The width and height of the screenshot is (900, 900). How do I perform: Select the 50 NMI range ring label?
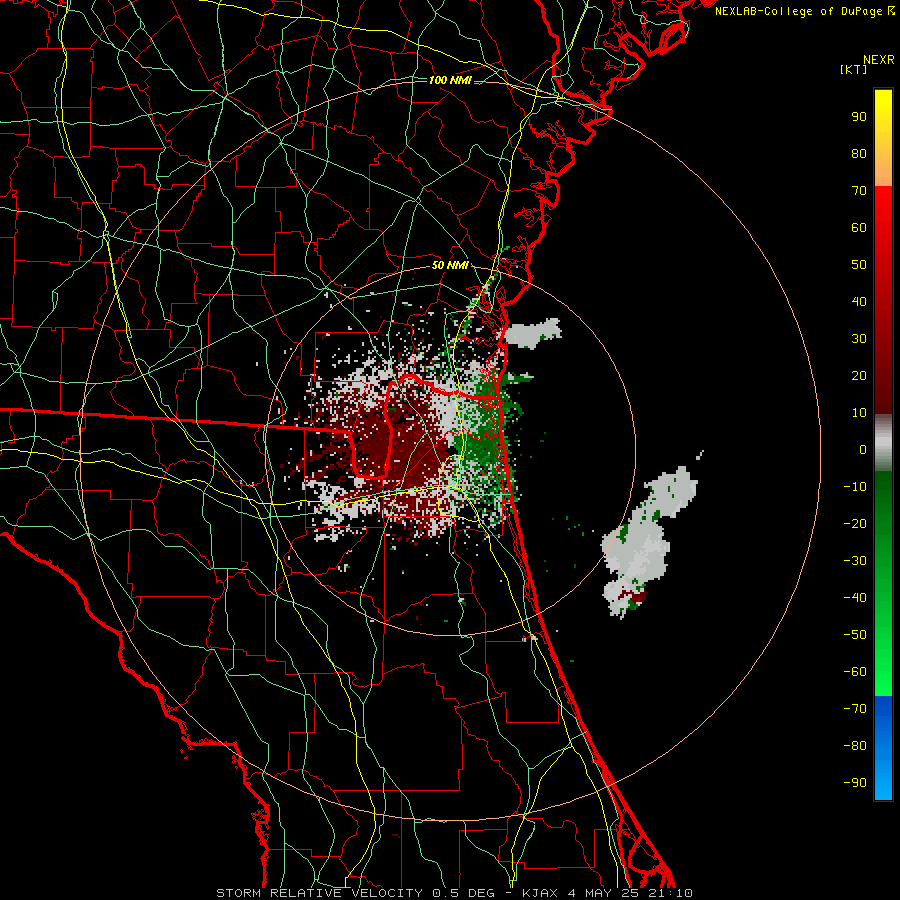point(450,265)
